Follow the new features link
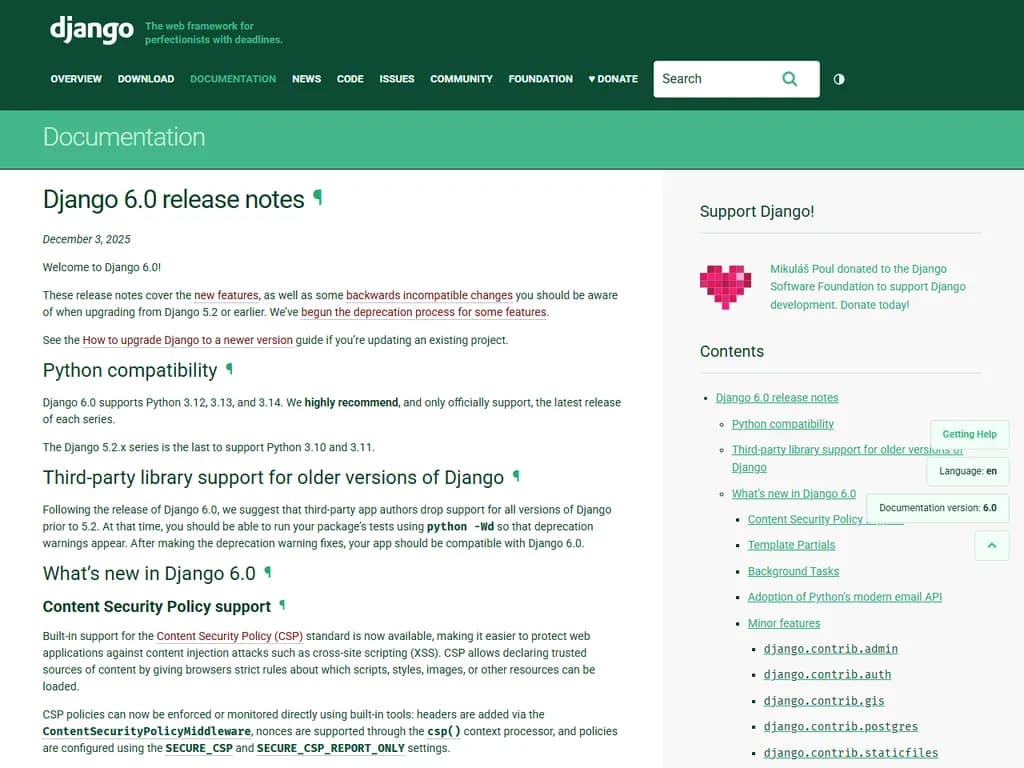The width and height of the screenshot is (1024, 768). click(226, 295)
